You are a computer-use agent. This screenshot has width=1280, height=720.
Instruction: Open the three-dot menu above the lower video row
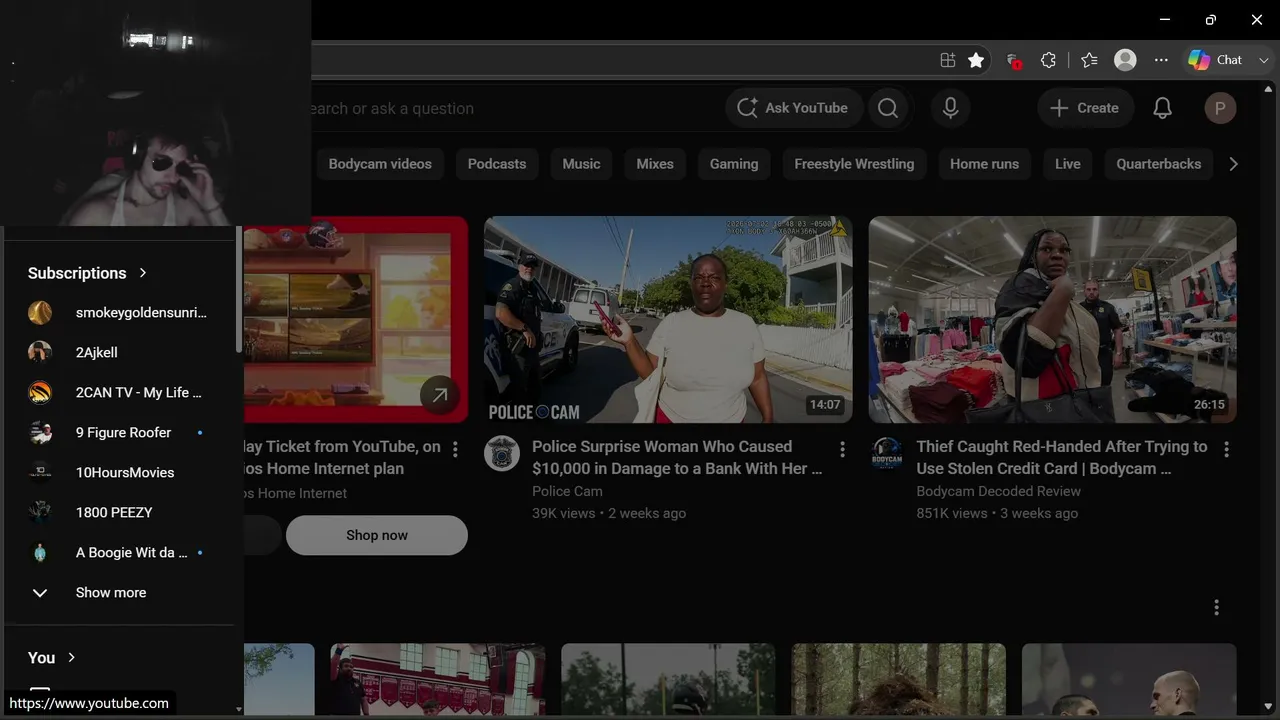click(x=1216, y=607)
